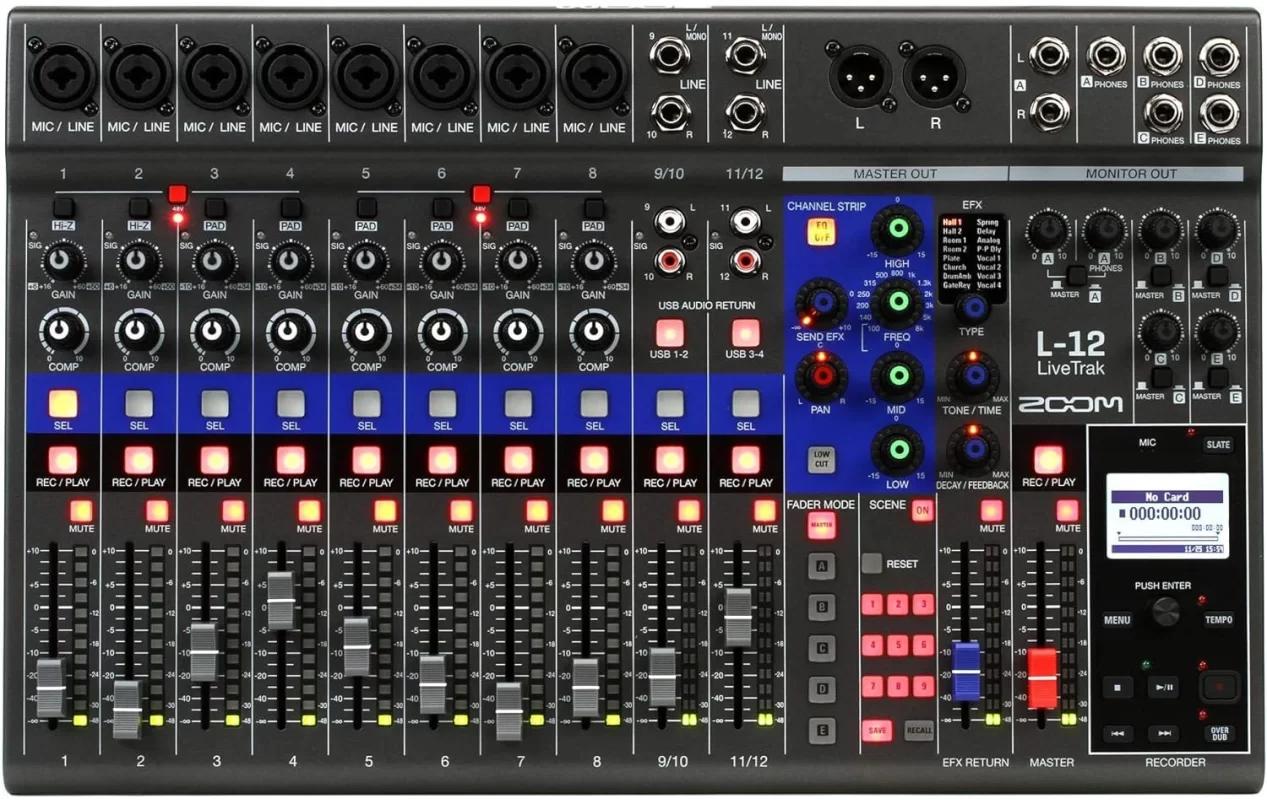This screenshot has height=800, width=1267.
Task: Switch fader mode to mix A
Action: click(x=822, y=567)
